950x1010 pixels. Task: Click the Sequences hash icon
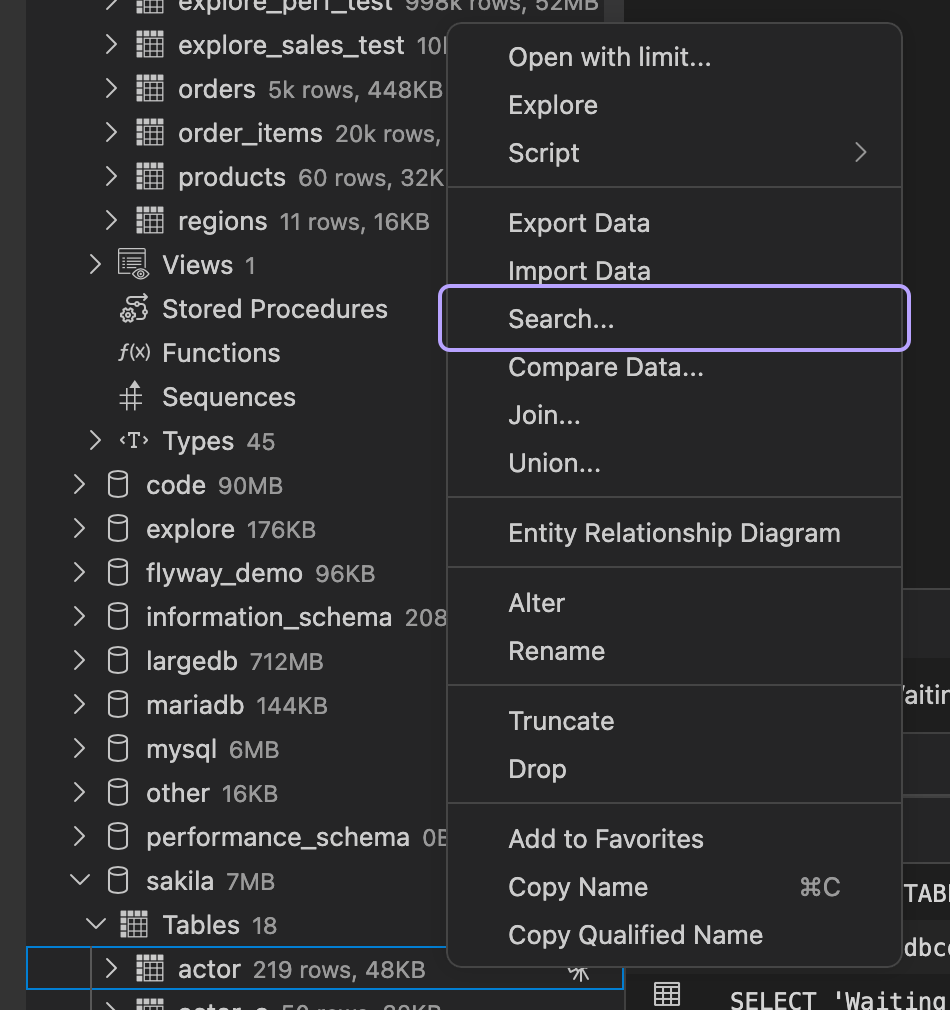point(131,396)
